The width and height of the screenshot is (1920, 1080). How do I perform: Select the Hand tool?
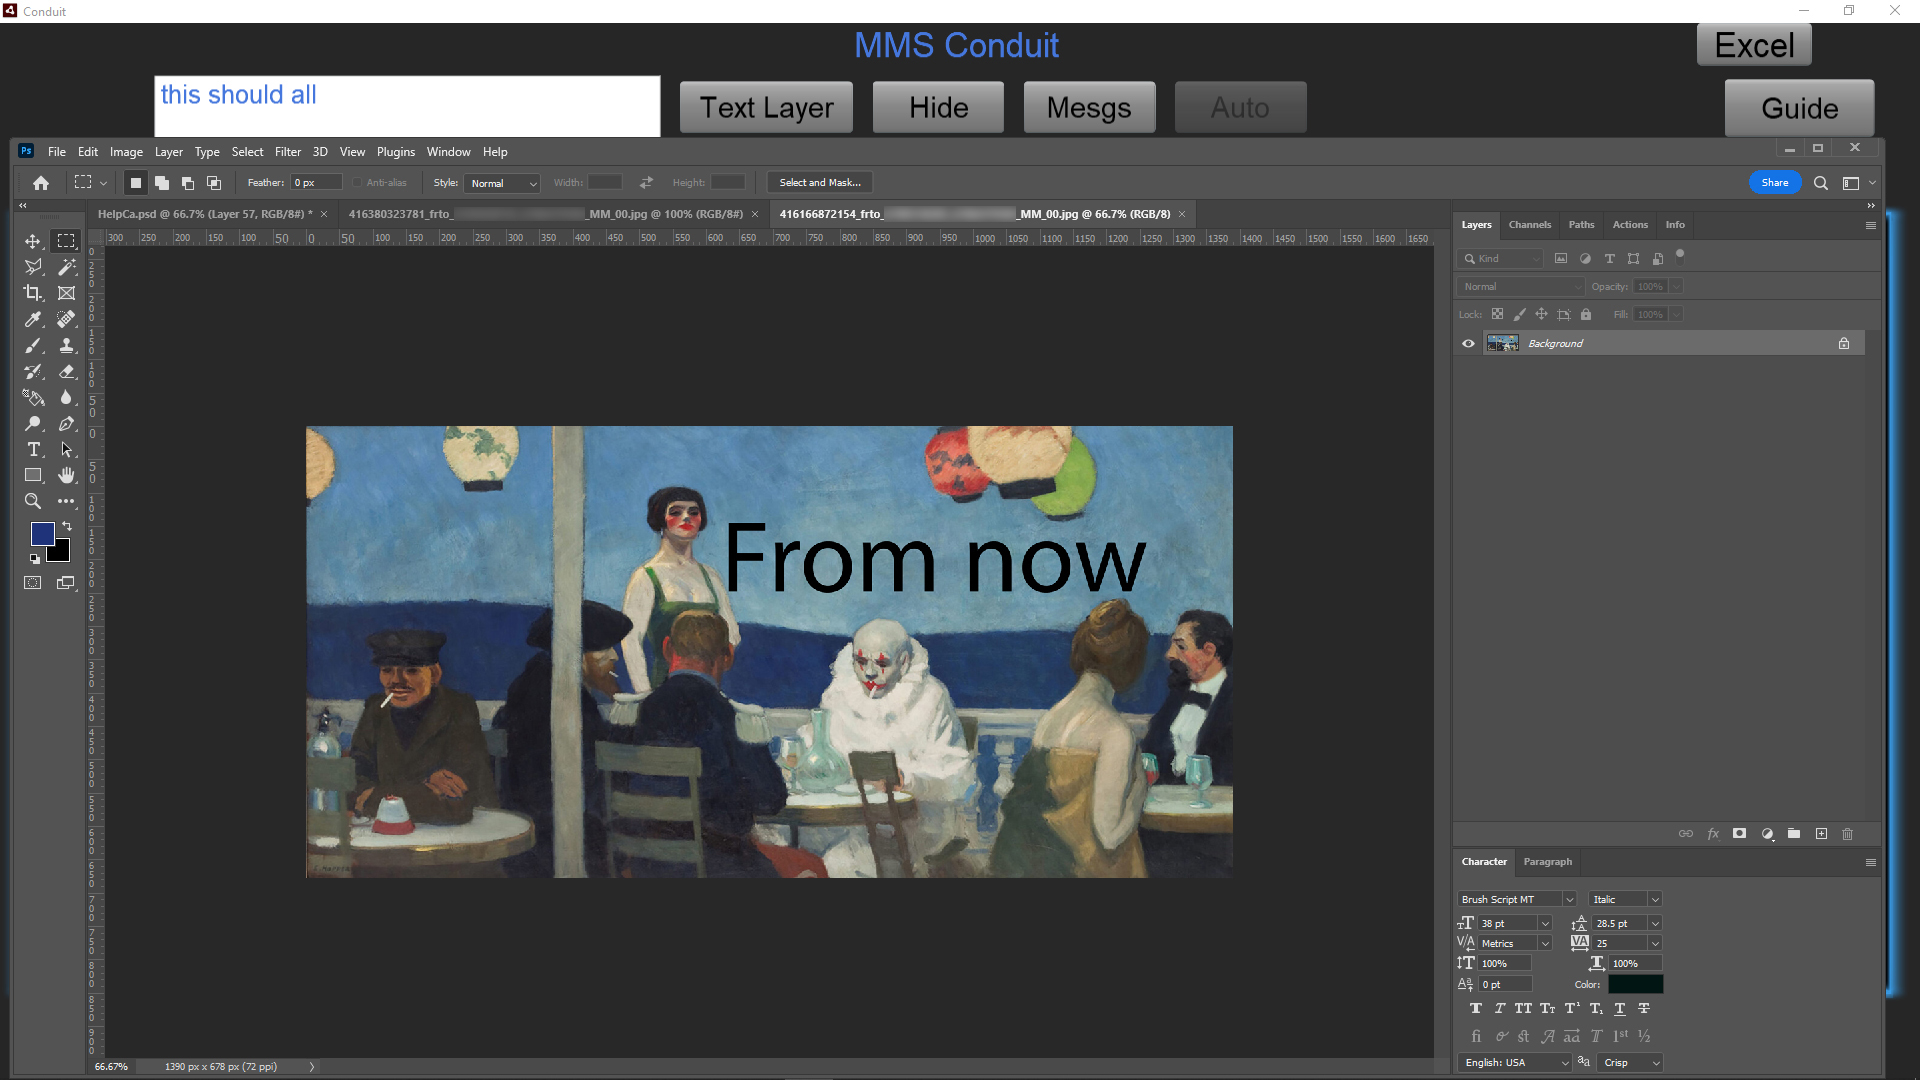tap(66, 475)
